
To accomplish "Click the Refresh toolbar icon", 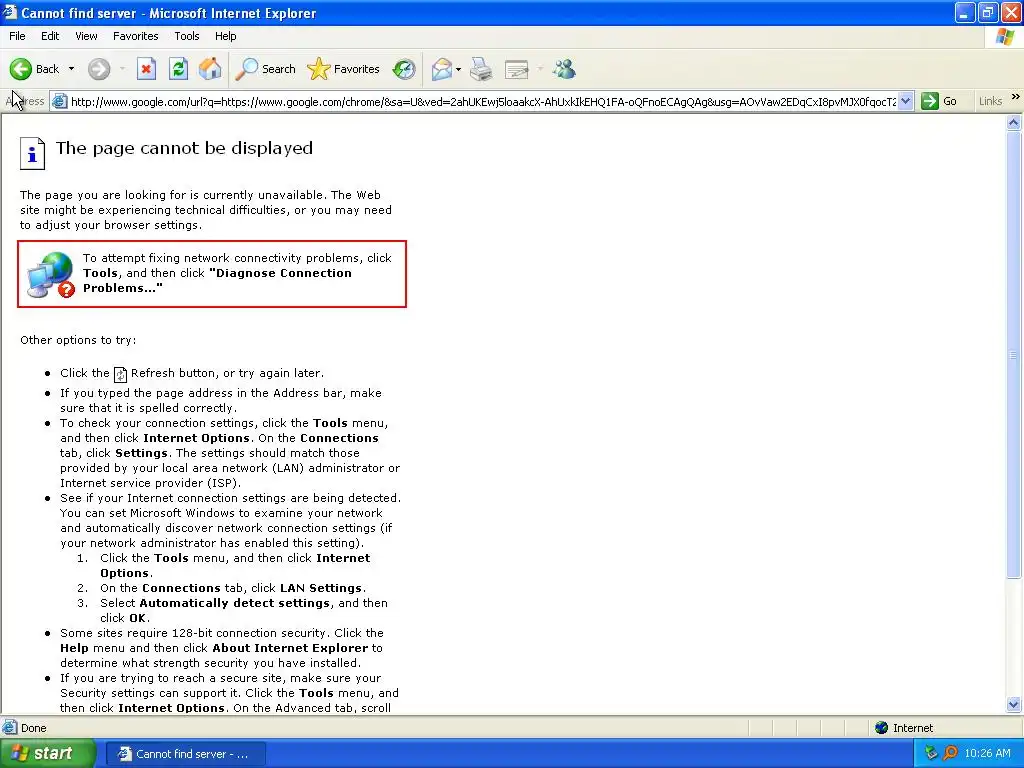I will (178, 69).
